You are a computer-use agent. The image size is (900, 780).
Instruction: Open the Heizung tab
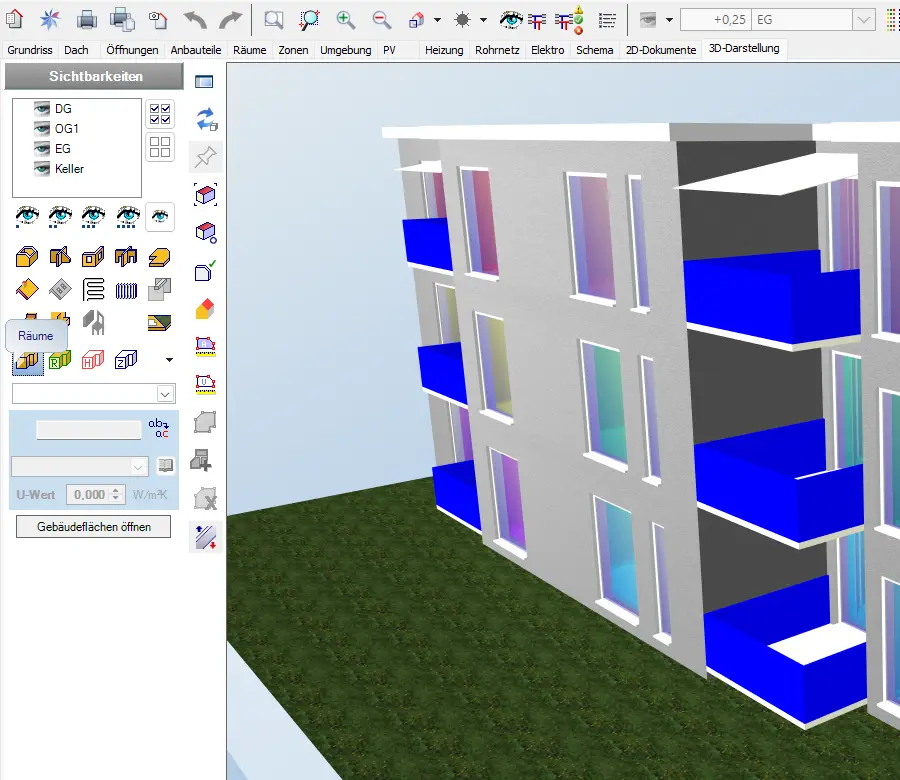(443, 49)
